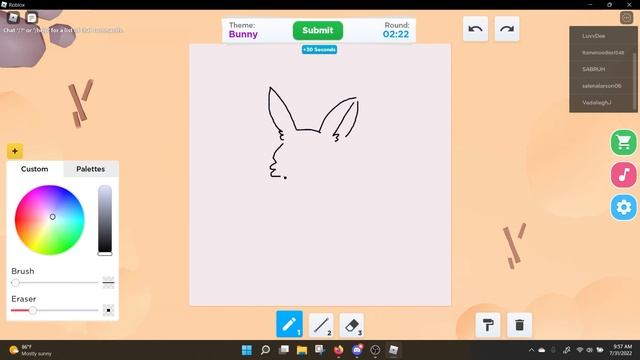
Task: Open Wi-Fi network tray icon
Action: click(580, 350)
